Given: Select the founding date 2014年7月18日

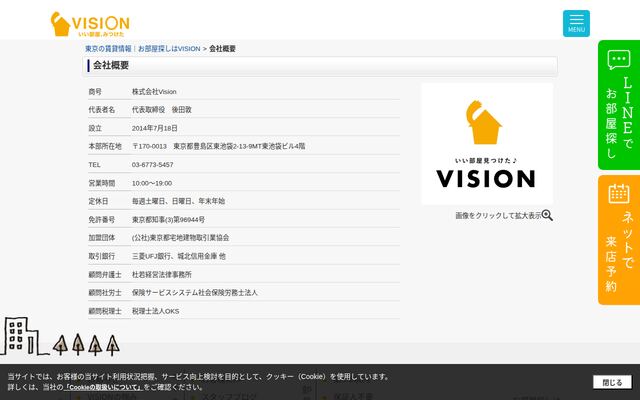Looking at the screenshot, I should point(155,128).
